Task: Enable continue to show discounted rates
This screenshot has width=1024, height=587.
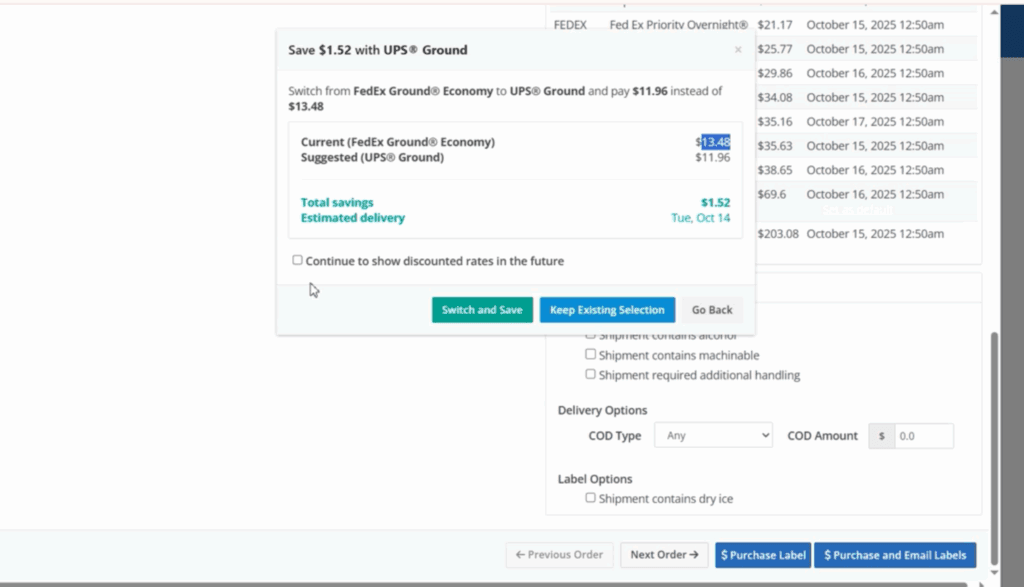Action: [297, 260]
